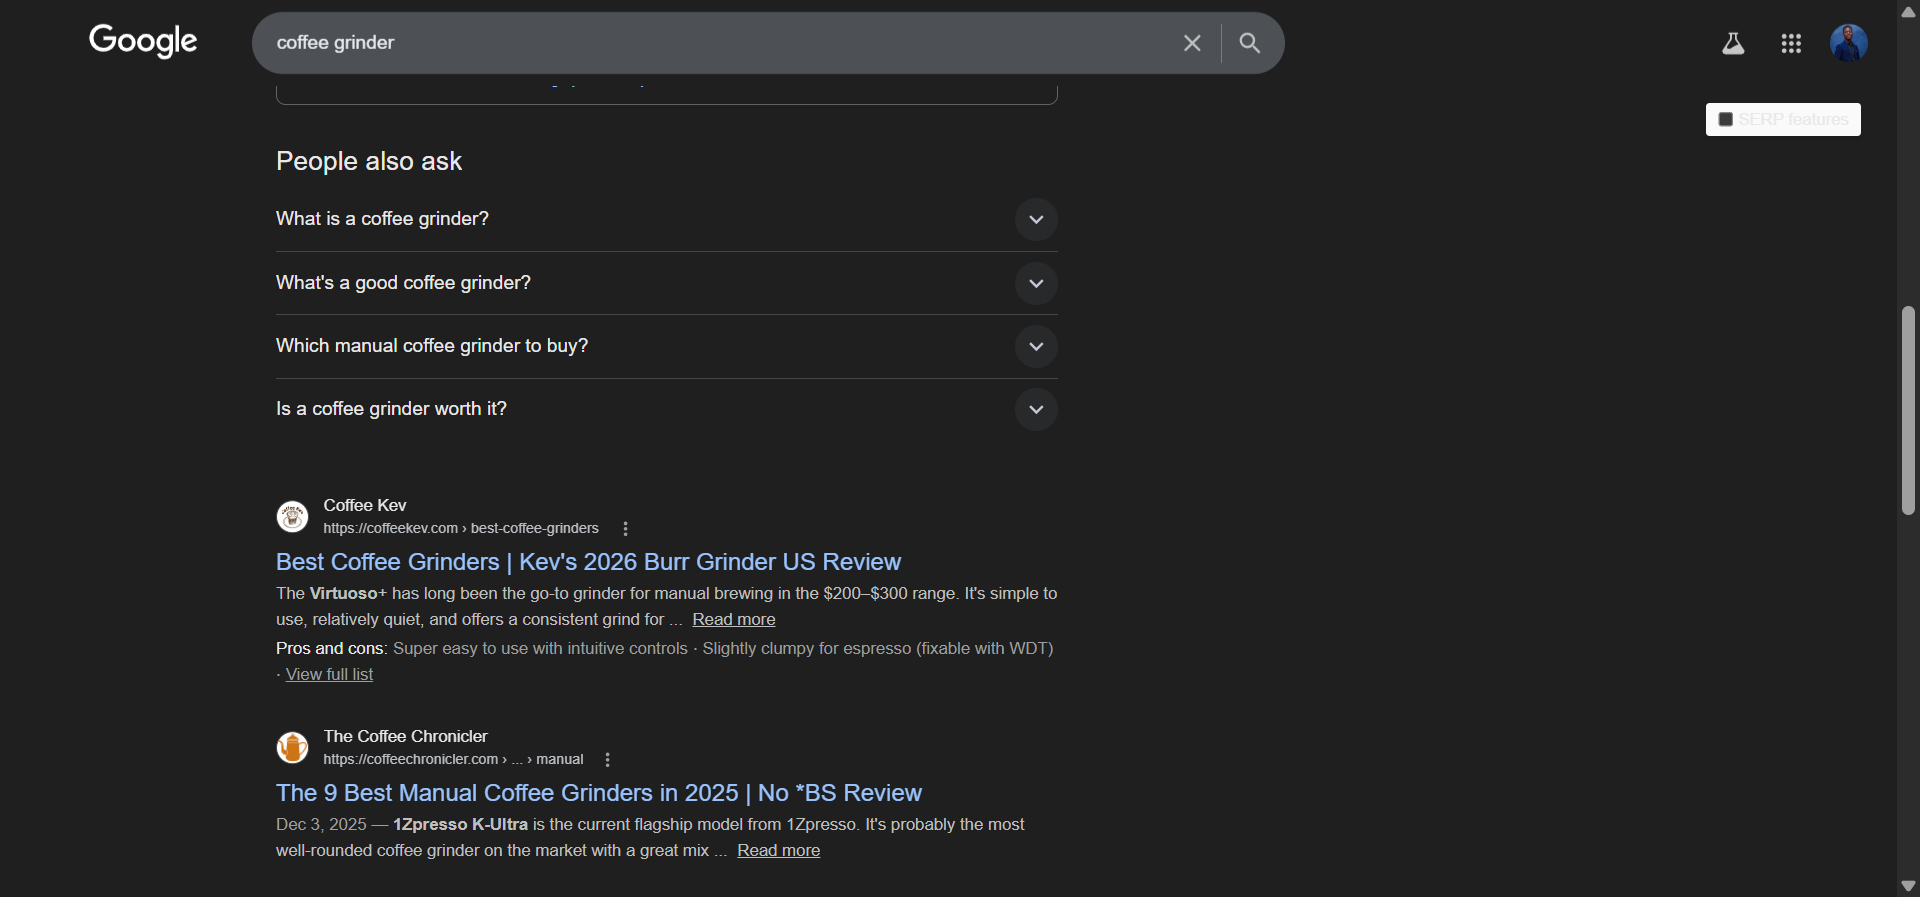
Task: Click the Google logo
Action: [x=143, y=41]
